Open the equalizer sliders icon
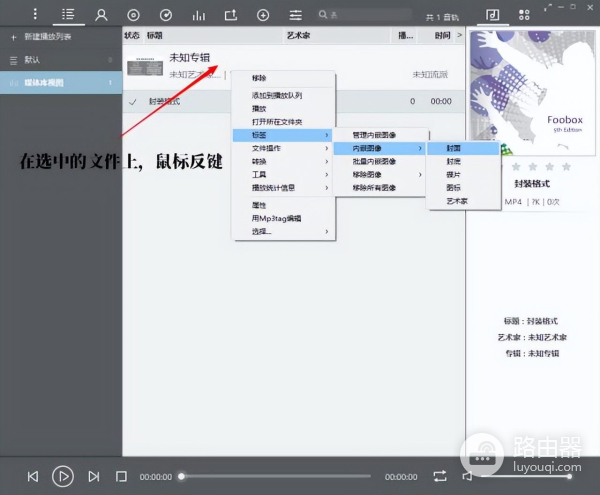600x495 pixels. [295, 15]
